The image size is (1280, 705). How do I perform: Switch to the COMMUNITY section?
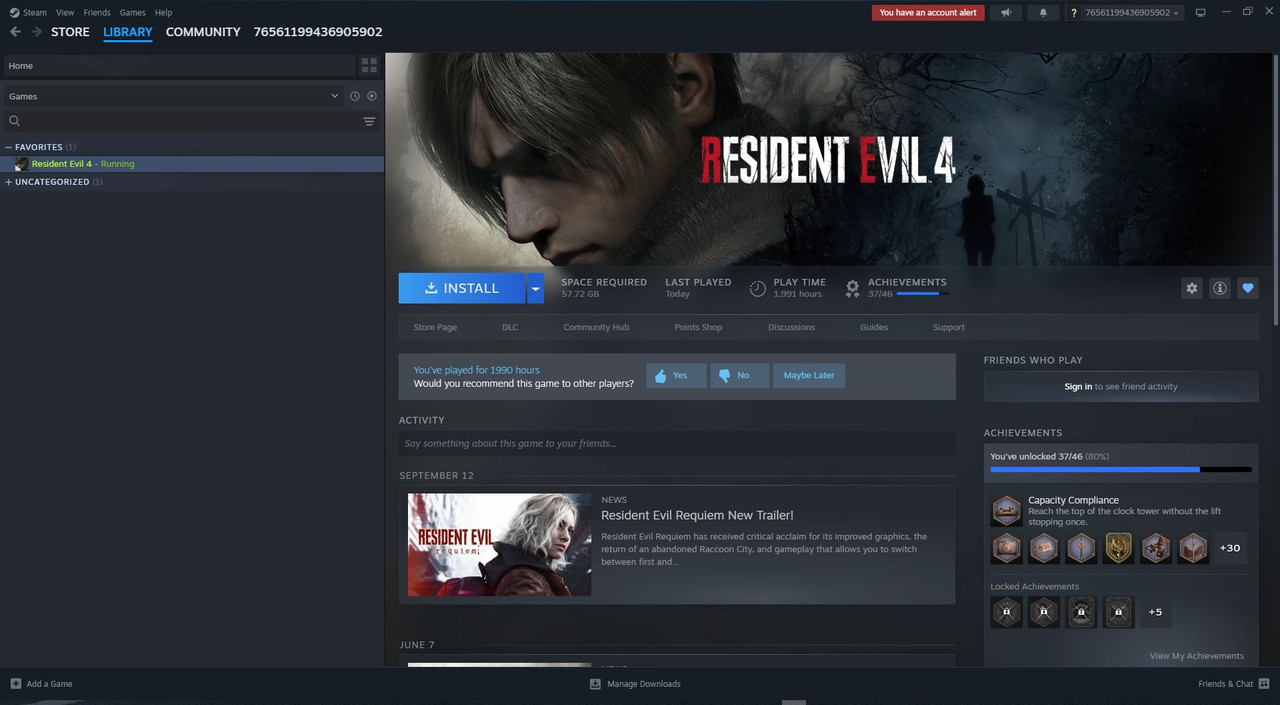pos(203,32)
